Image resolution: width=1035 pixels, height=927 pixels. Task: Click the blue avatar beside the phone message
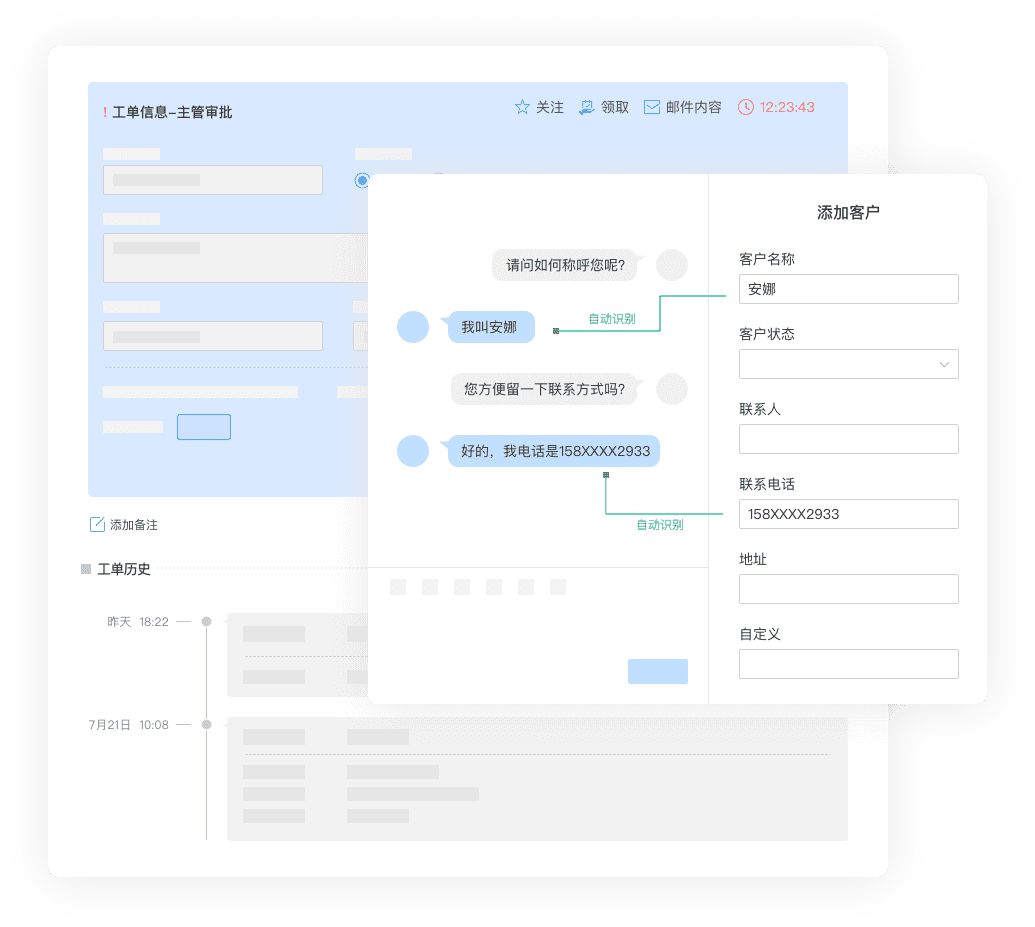pos(413,451)
